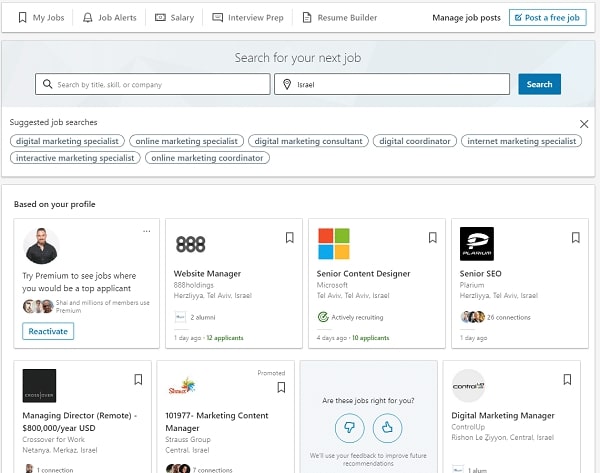The width and height of the screenshot is (600, 473).
Task: Open the Digital Marketing Manager job title
Action: coord(503,416)
